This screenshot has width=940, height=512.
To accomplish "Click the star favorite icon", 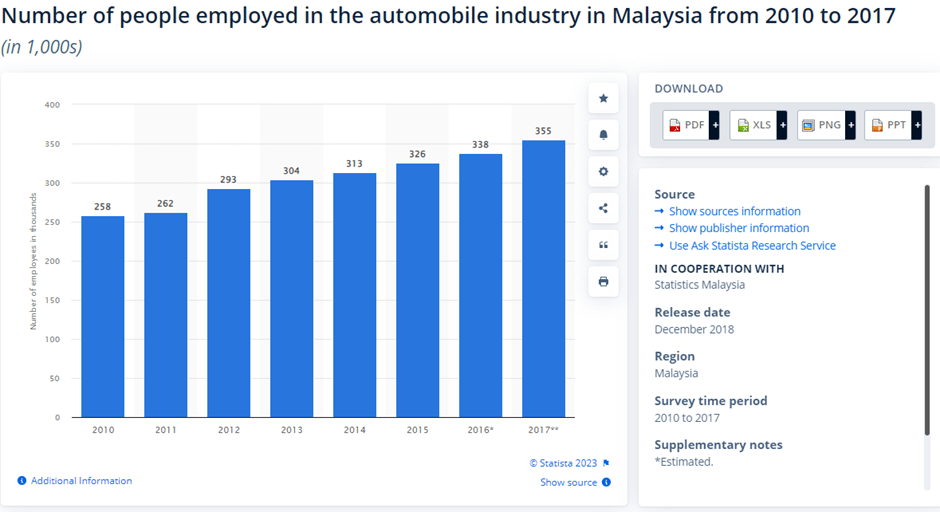I will point(603,98).
